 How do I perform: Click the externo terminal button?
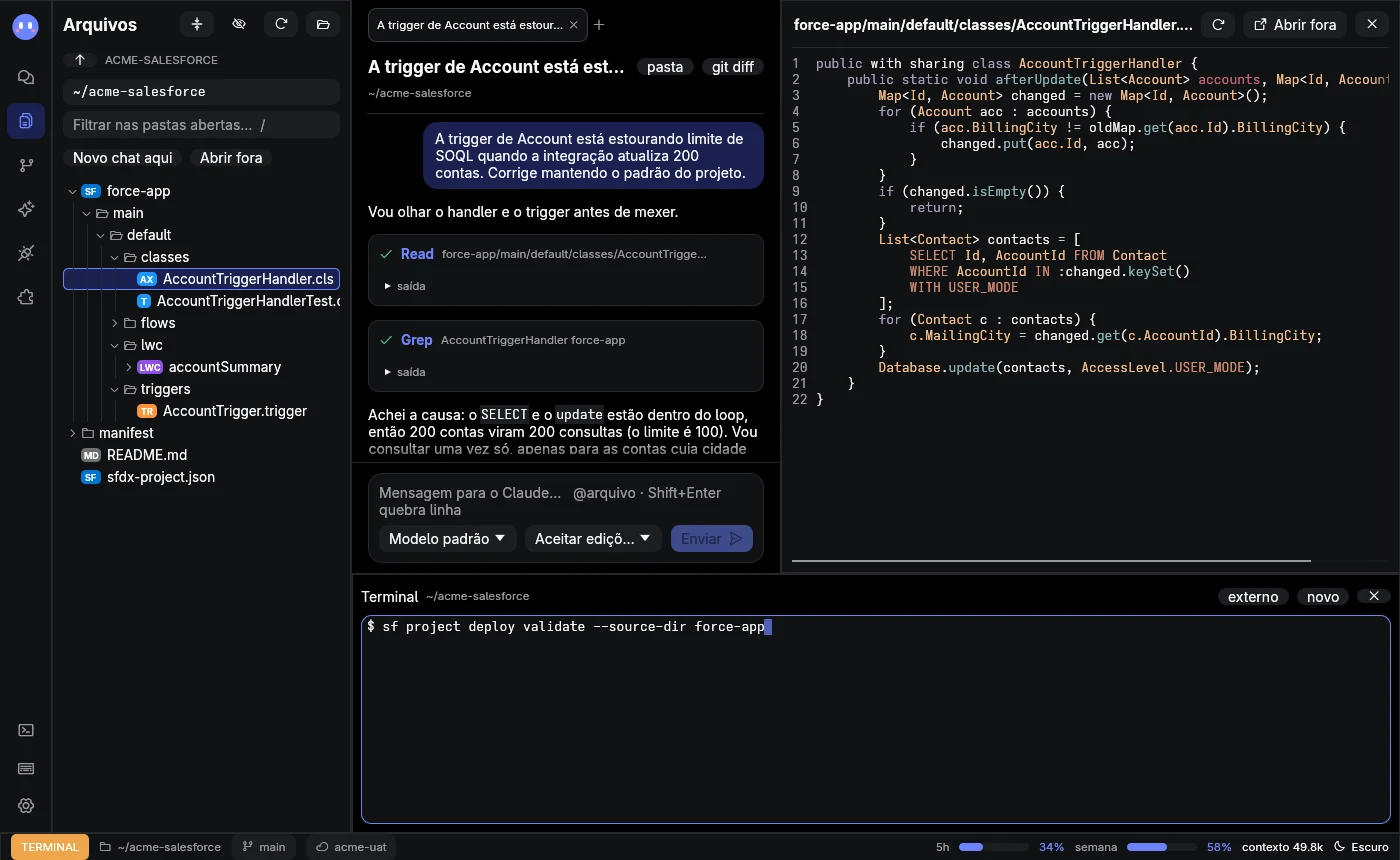pos(1253,596)
